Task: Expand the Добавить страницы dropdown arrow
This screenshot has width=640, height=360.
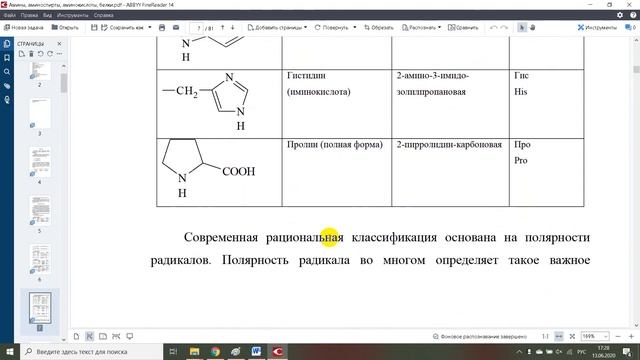Action: click(x=306, y=27)
